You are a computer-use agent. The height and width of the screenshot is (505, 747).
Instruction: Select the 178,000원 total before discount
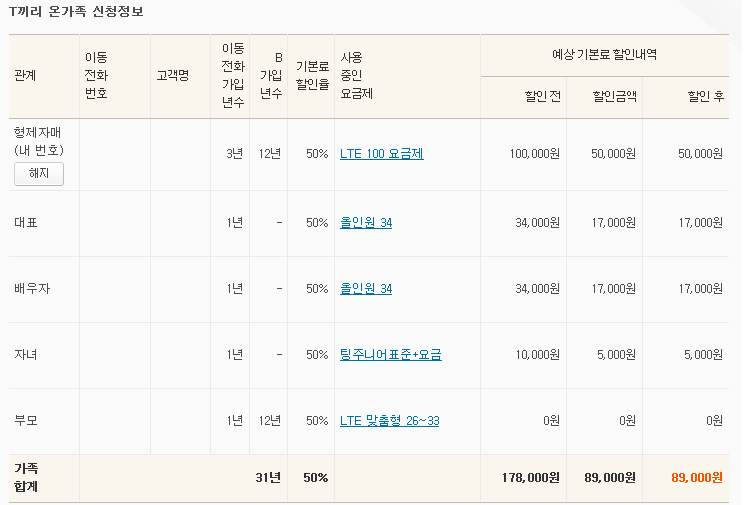click(x=531, y=477)
